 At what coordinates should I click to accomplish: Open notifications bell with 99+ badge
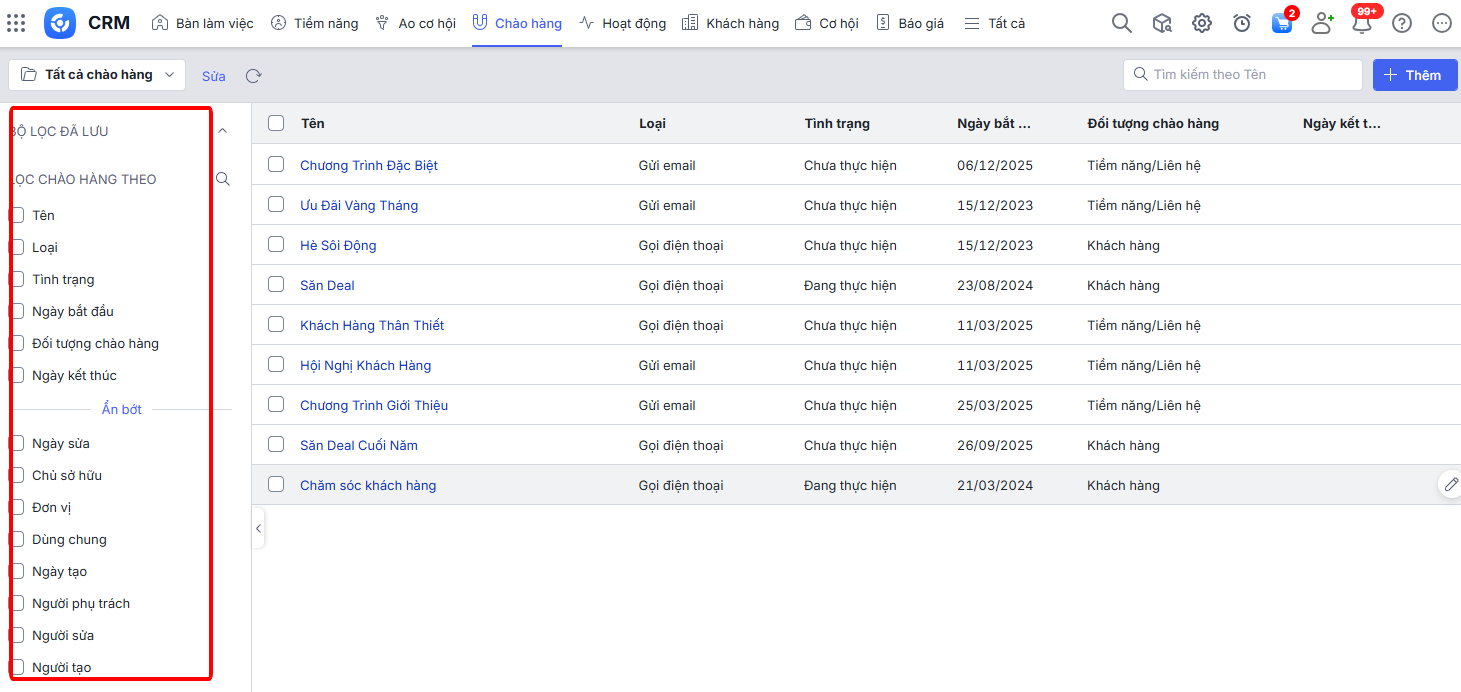tap(1361, 23)
